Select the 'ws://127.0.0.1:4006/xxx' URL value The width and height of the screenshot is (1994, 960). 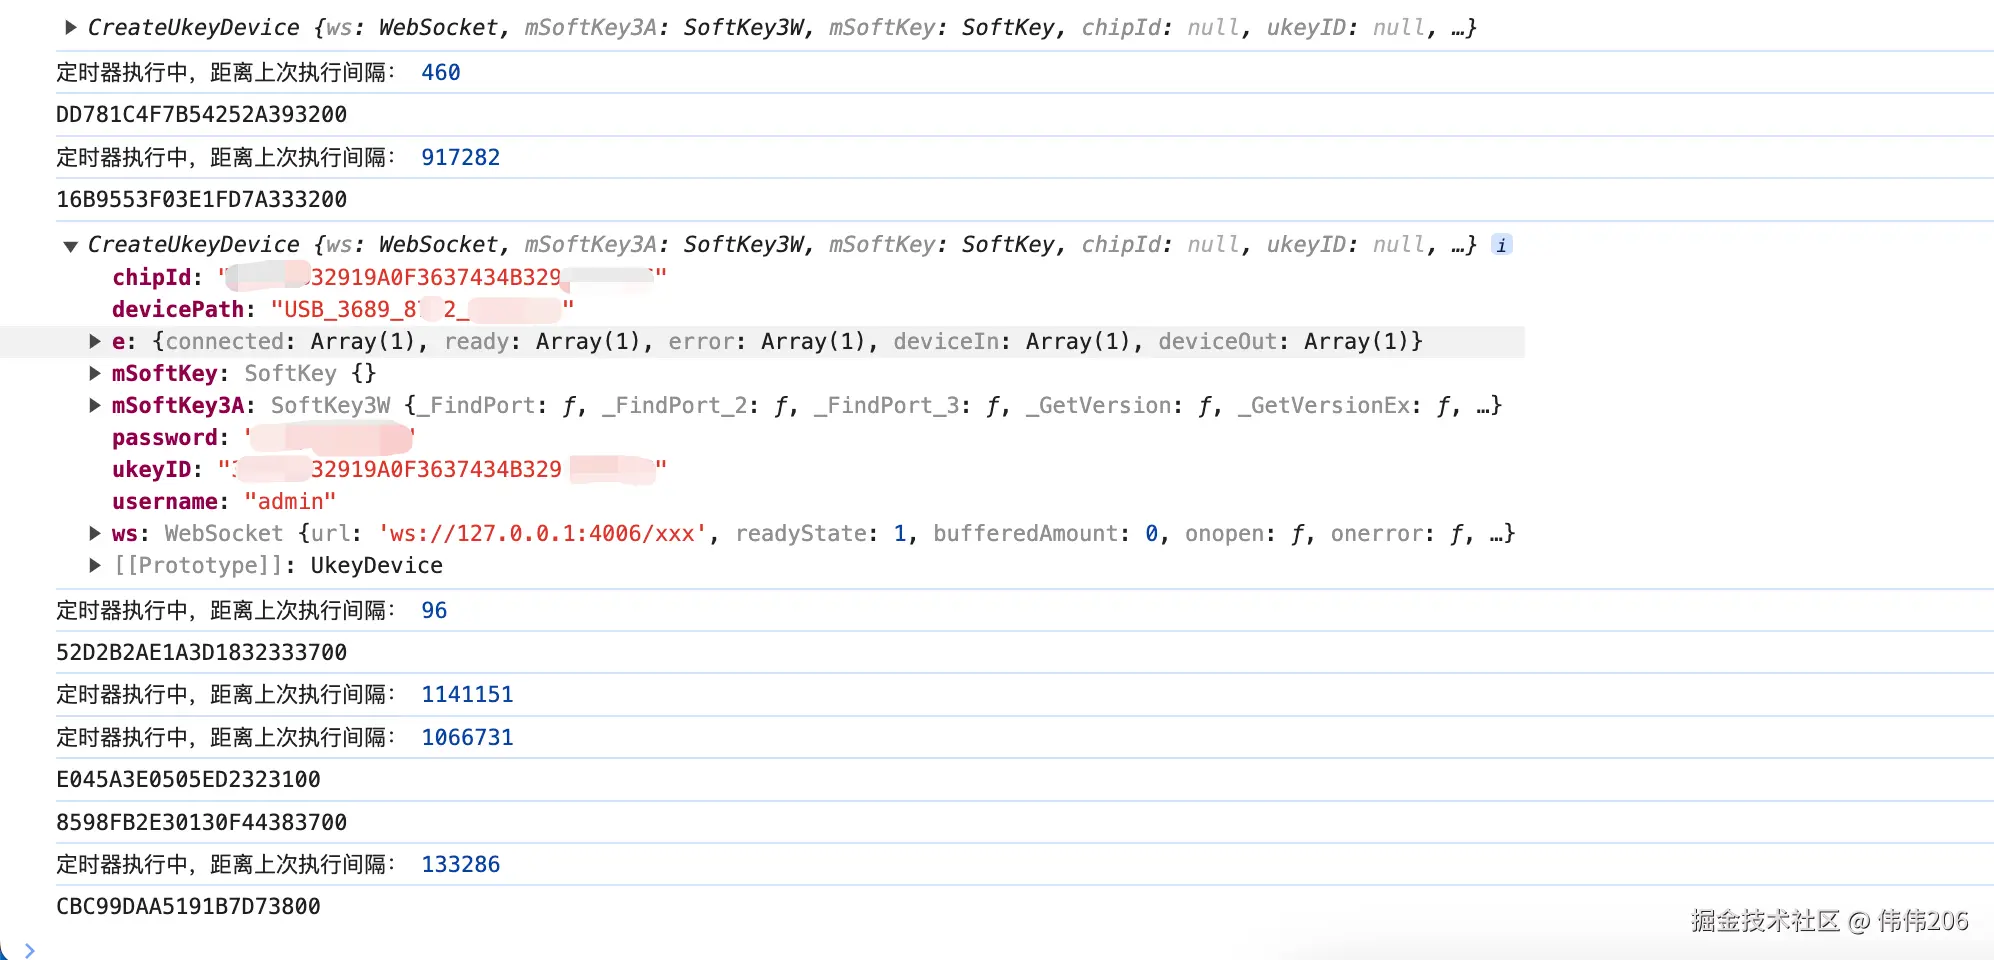pyautogui.click(x=543, y=534)
